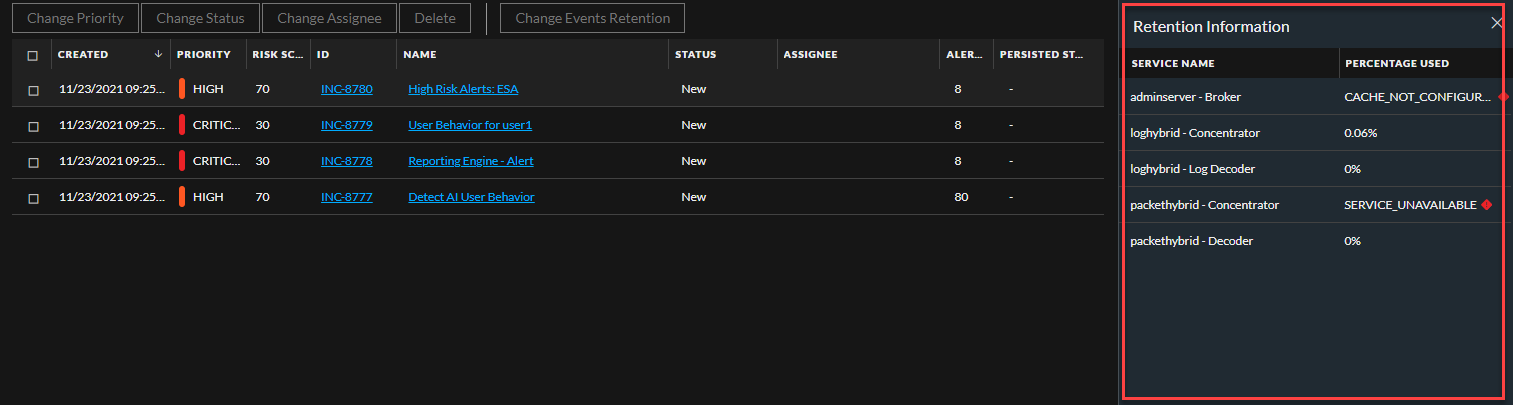Screen dimensions: 1513x405
Task: Toggle the select-all incidents checkbox
Action: [x=33, y=55]
